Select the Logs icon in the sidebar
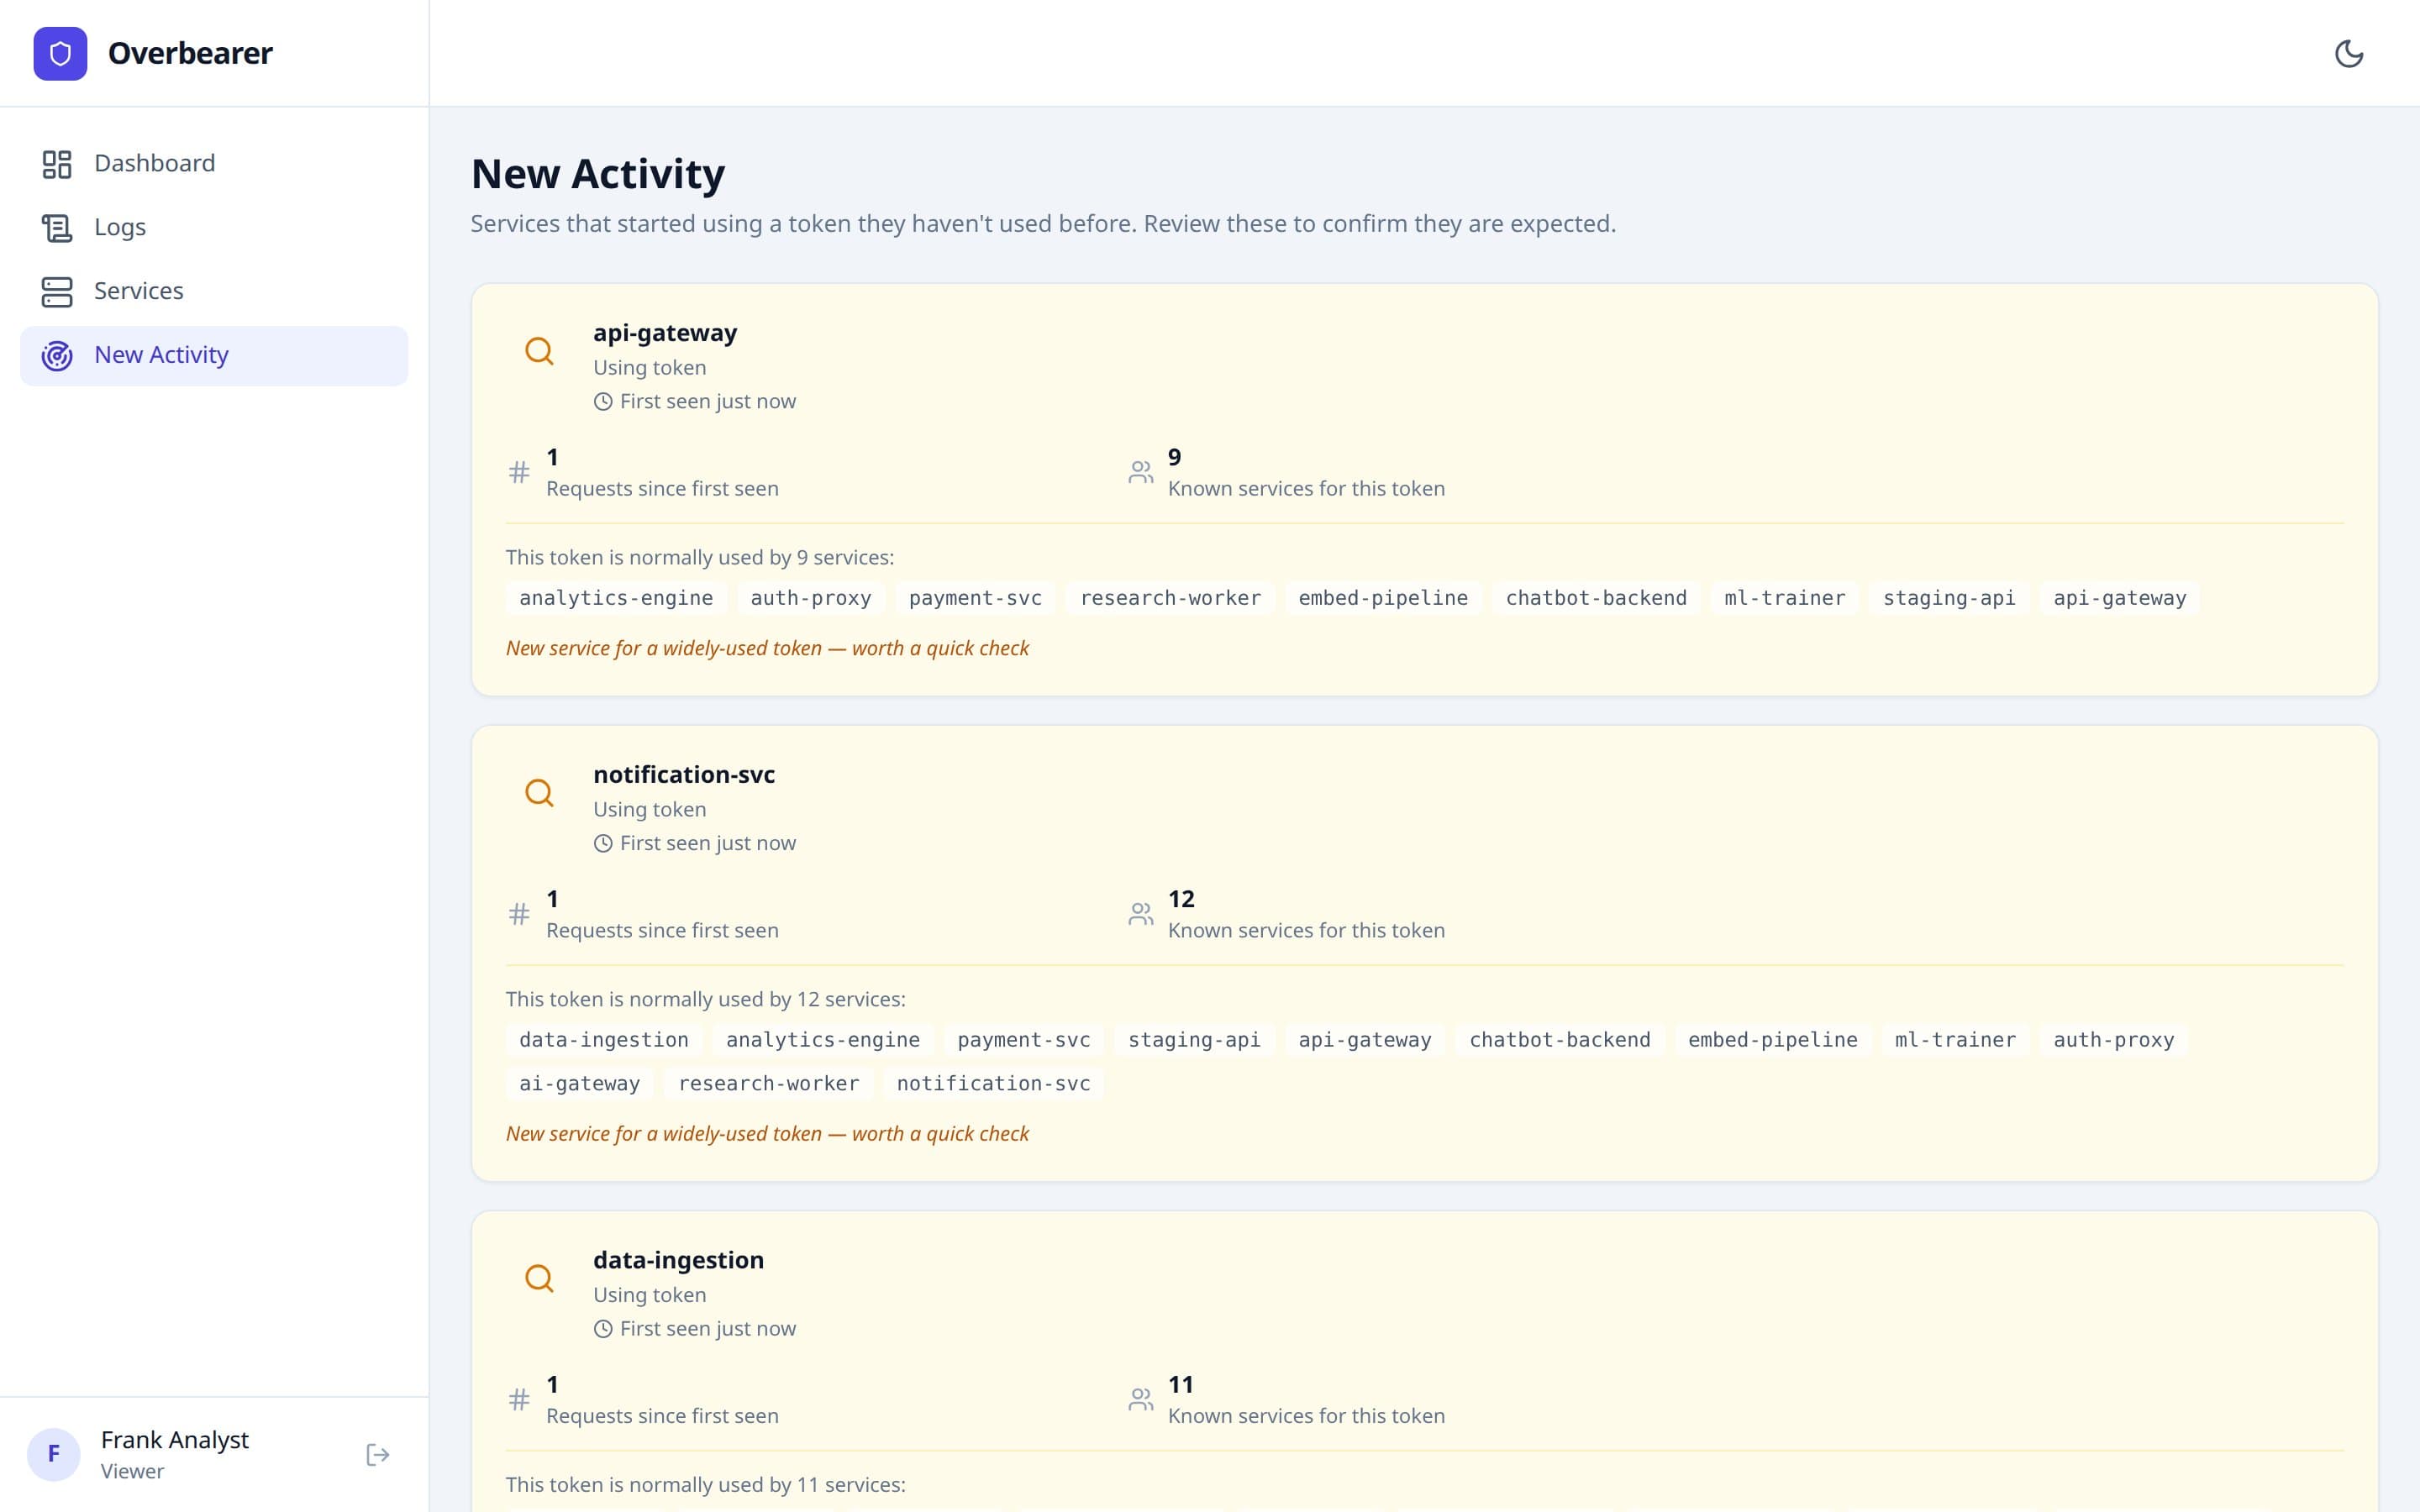 coord(57,227)
